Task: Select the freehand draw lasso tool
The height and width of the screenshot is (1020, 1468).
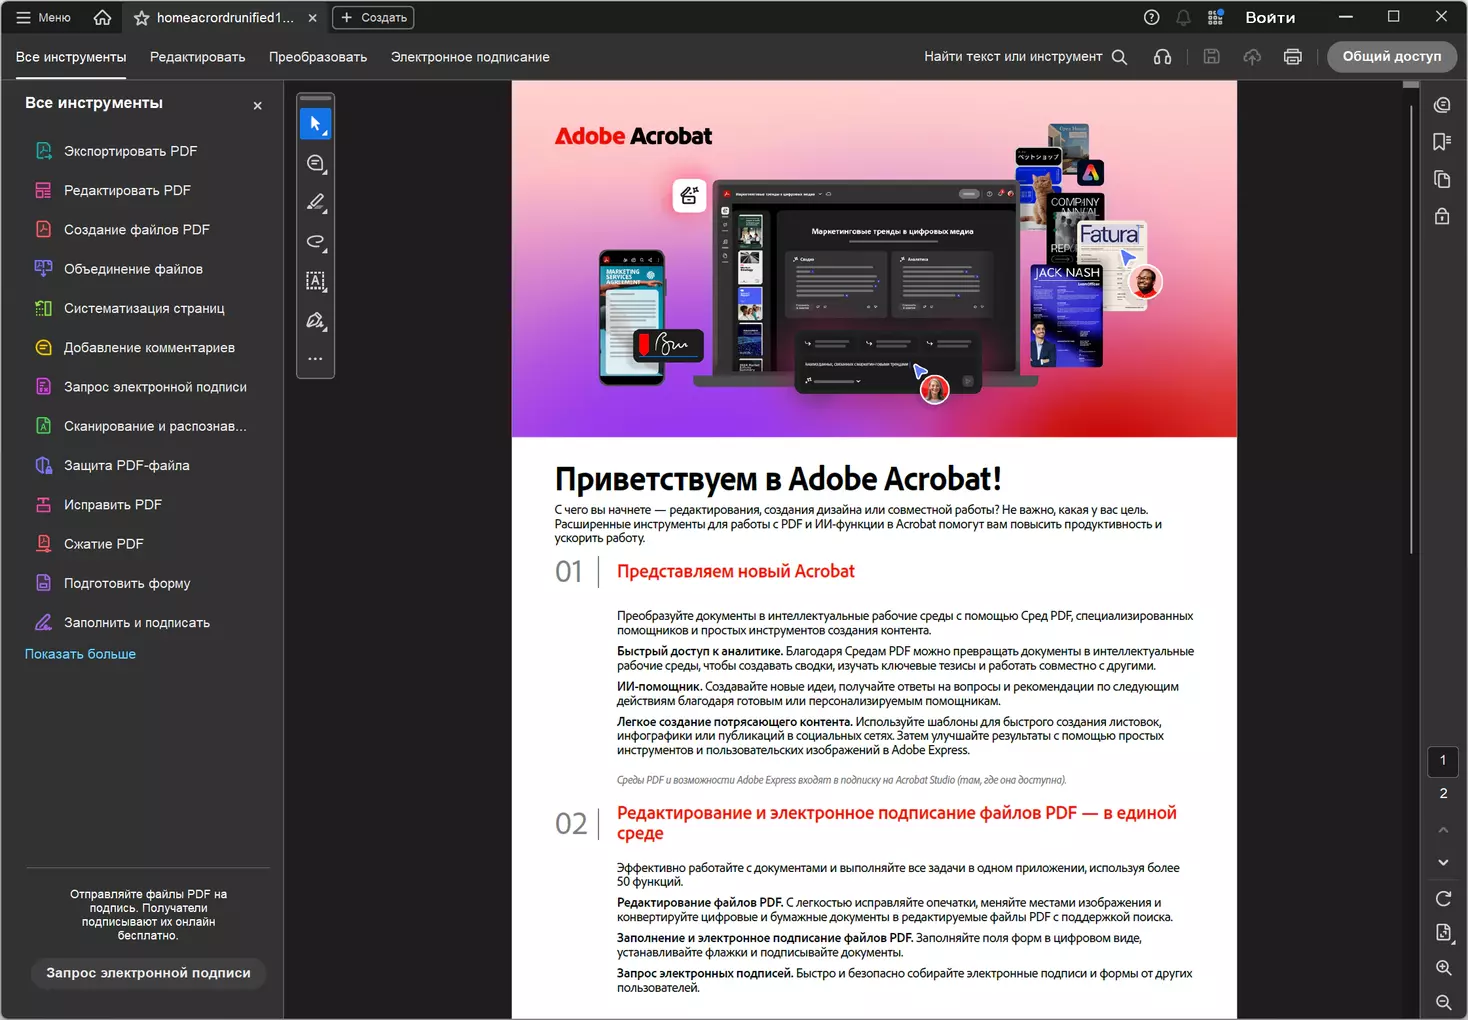Action: point(315,242)
